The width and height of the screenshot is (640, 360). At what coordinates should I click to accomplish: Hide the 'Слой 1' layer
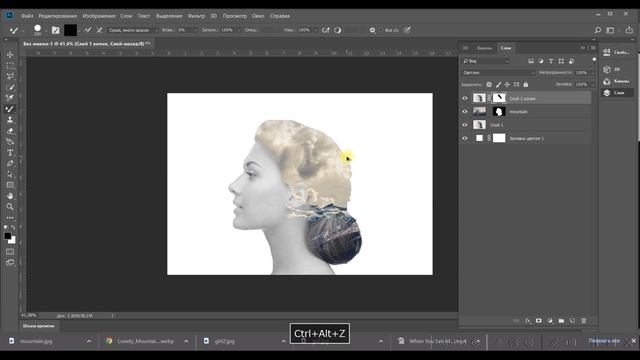464,125
